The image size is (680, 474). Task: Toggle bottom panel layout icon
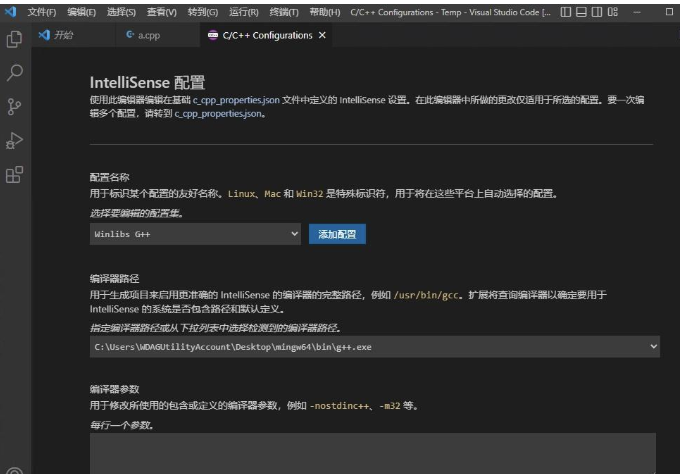point(581,12)
